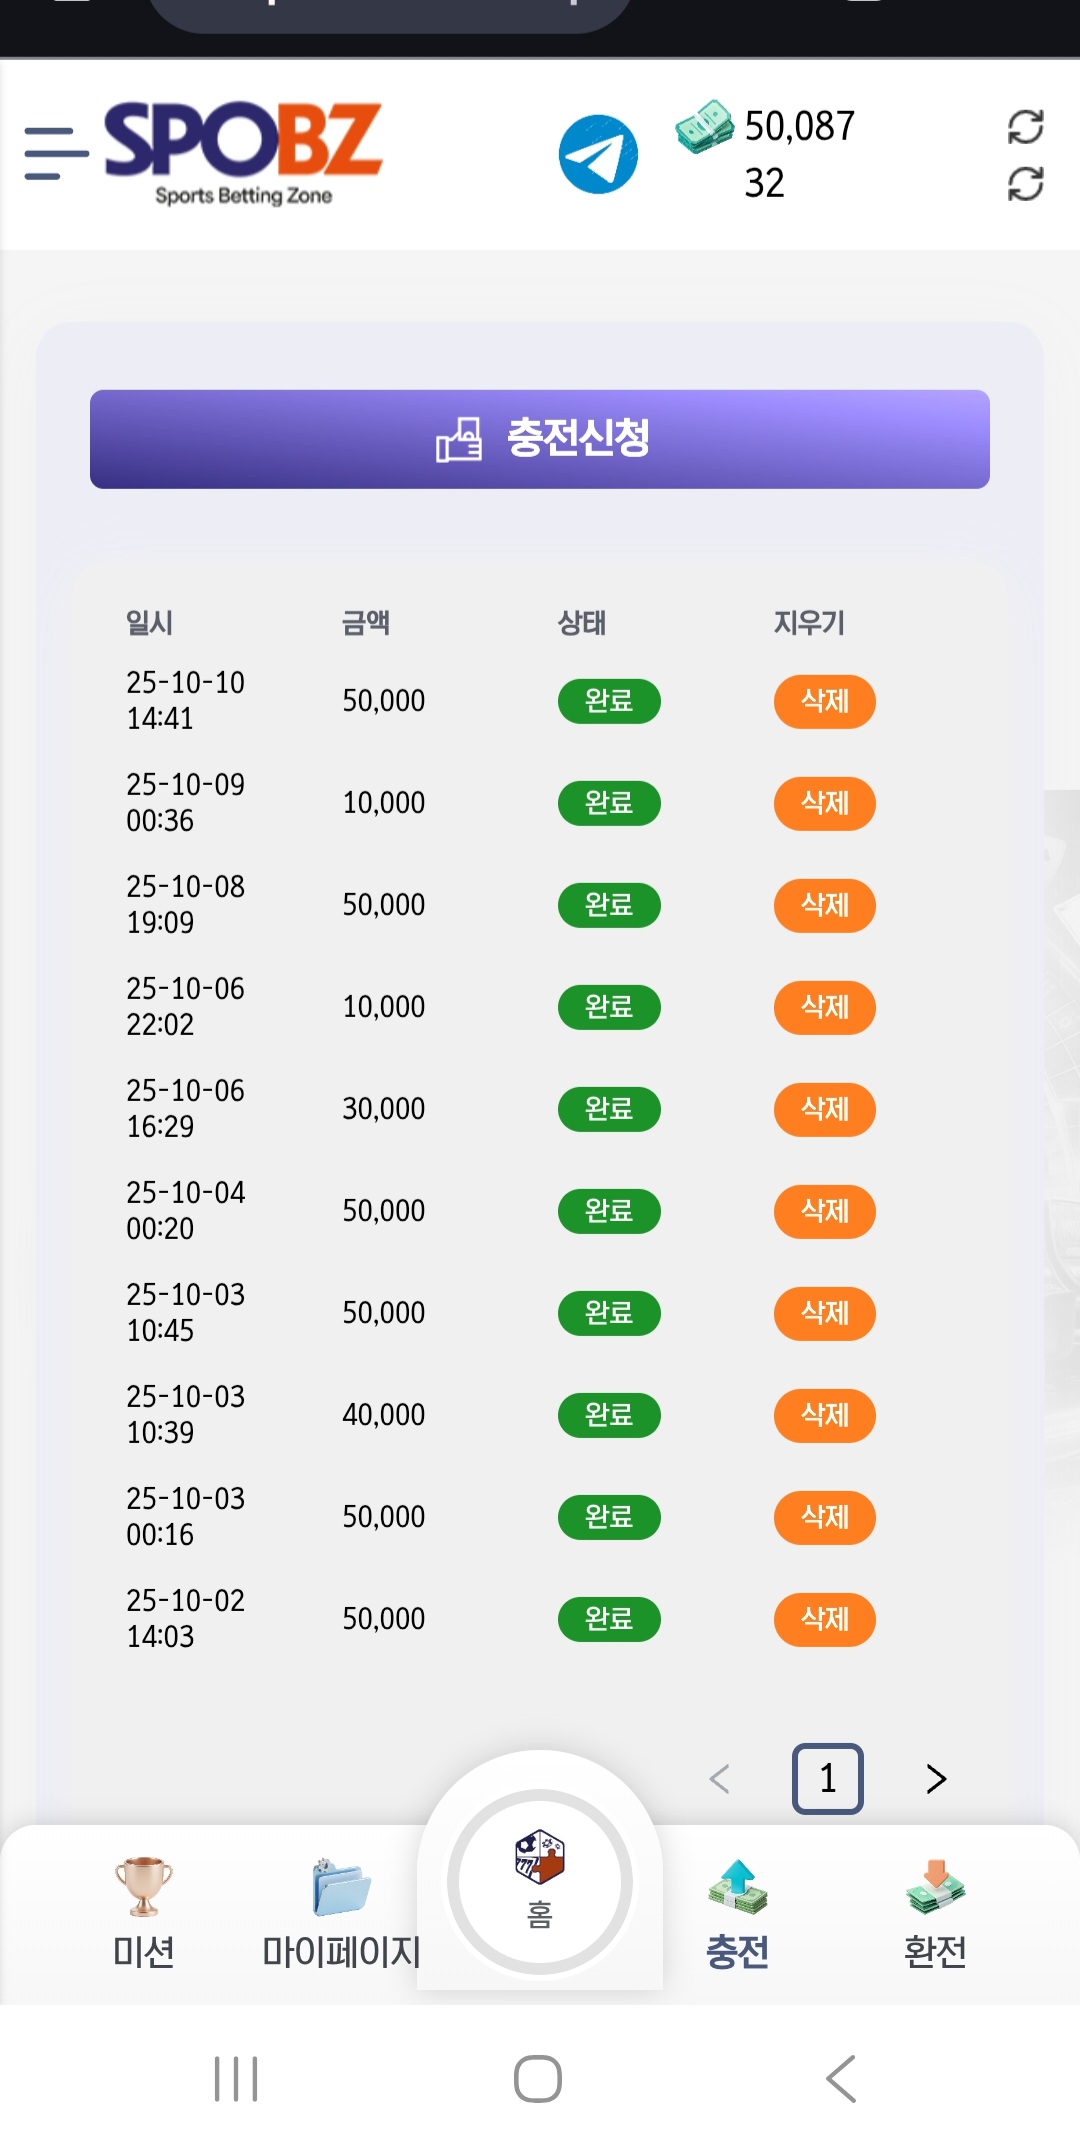Go to the 홈 center button

click(x=540, y=1880)
